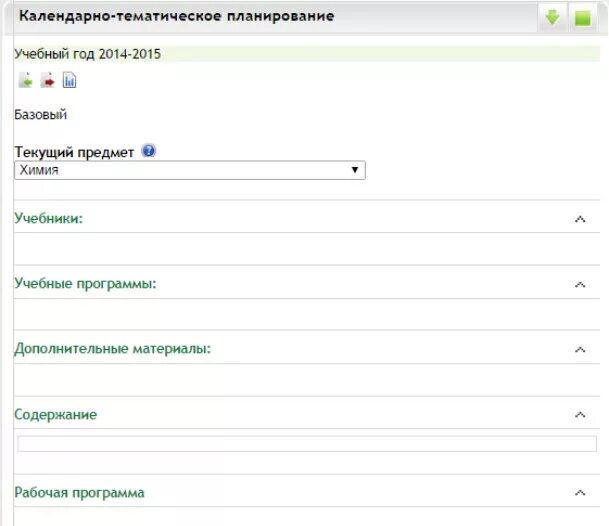Collapse the Учебные программы section chevron
Screen dimensions: 609x526
580,285
